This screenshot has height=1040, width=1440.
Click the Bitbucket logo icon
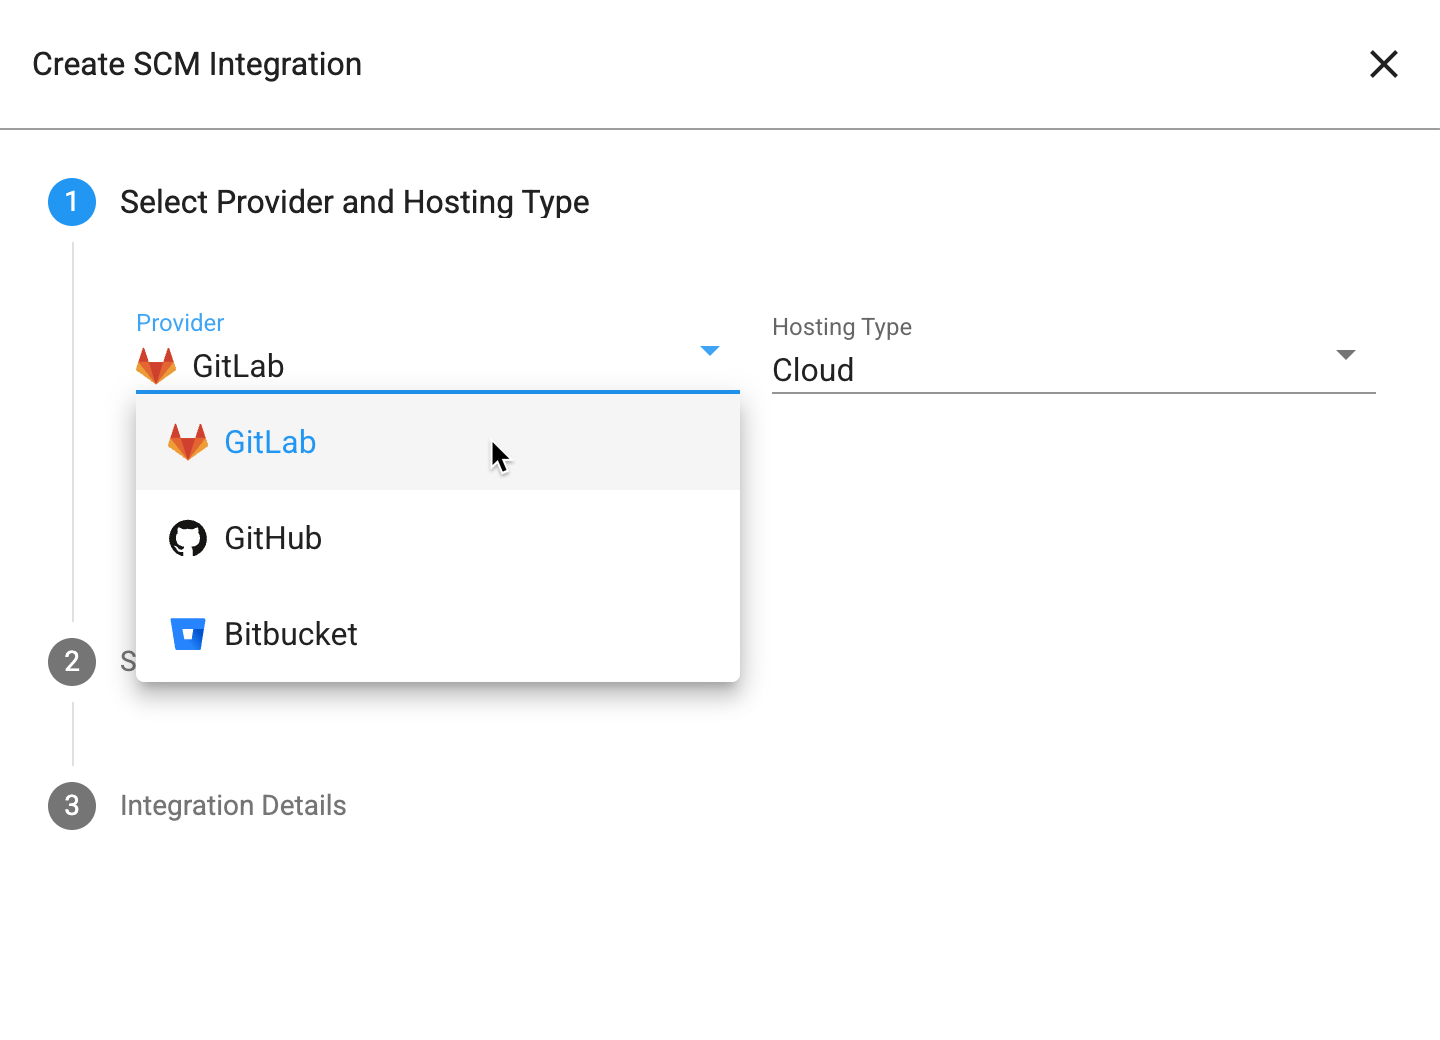click(188, 634)
